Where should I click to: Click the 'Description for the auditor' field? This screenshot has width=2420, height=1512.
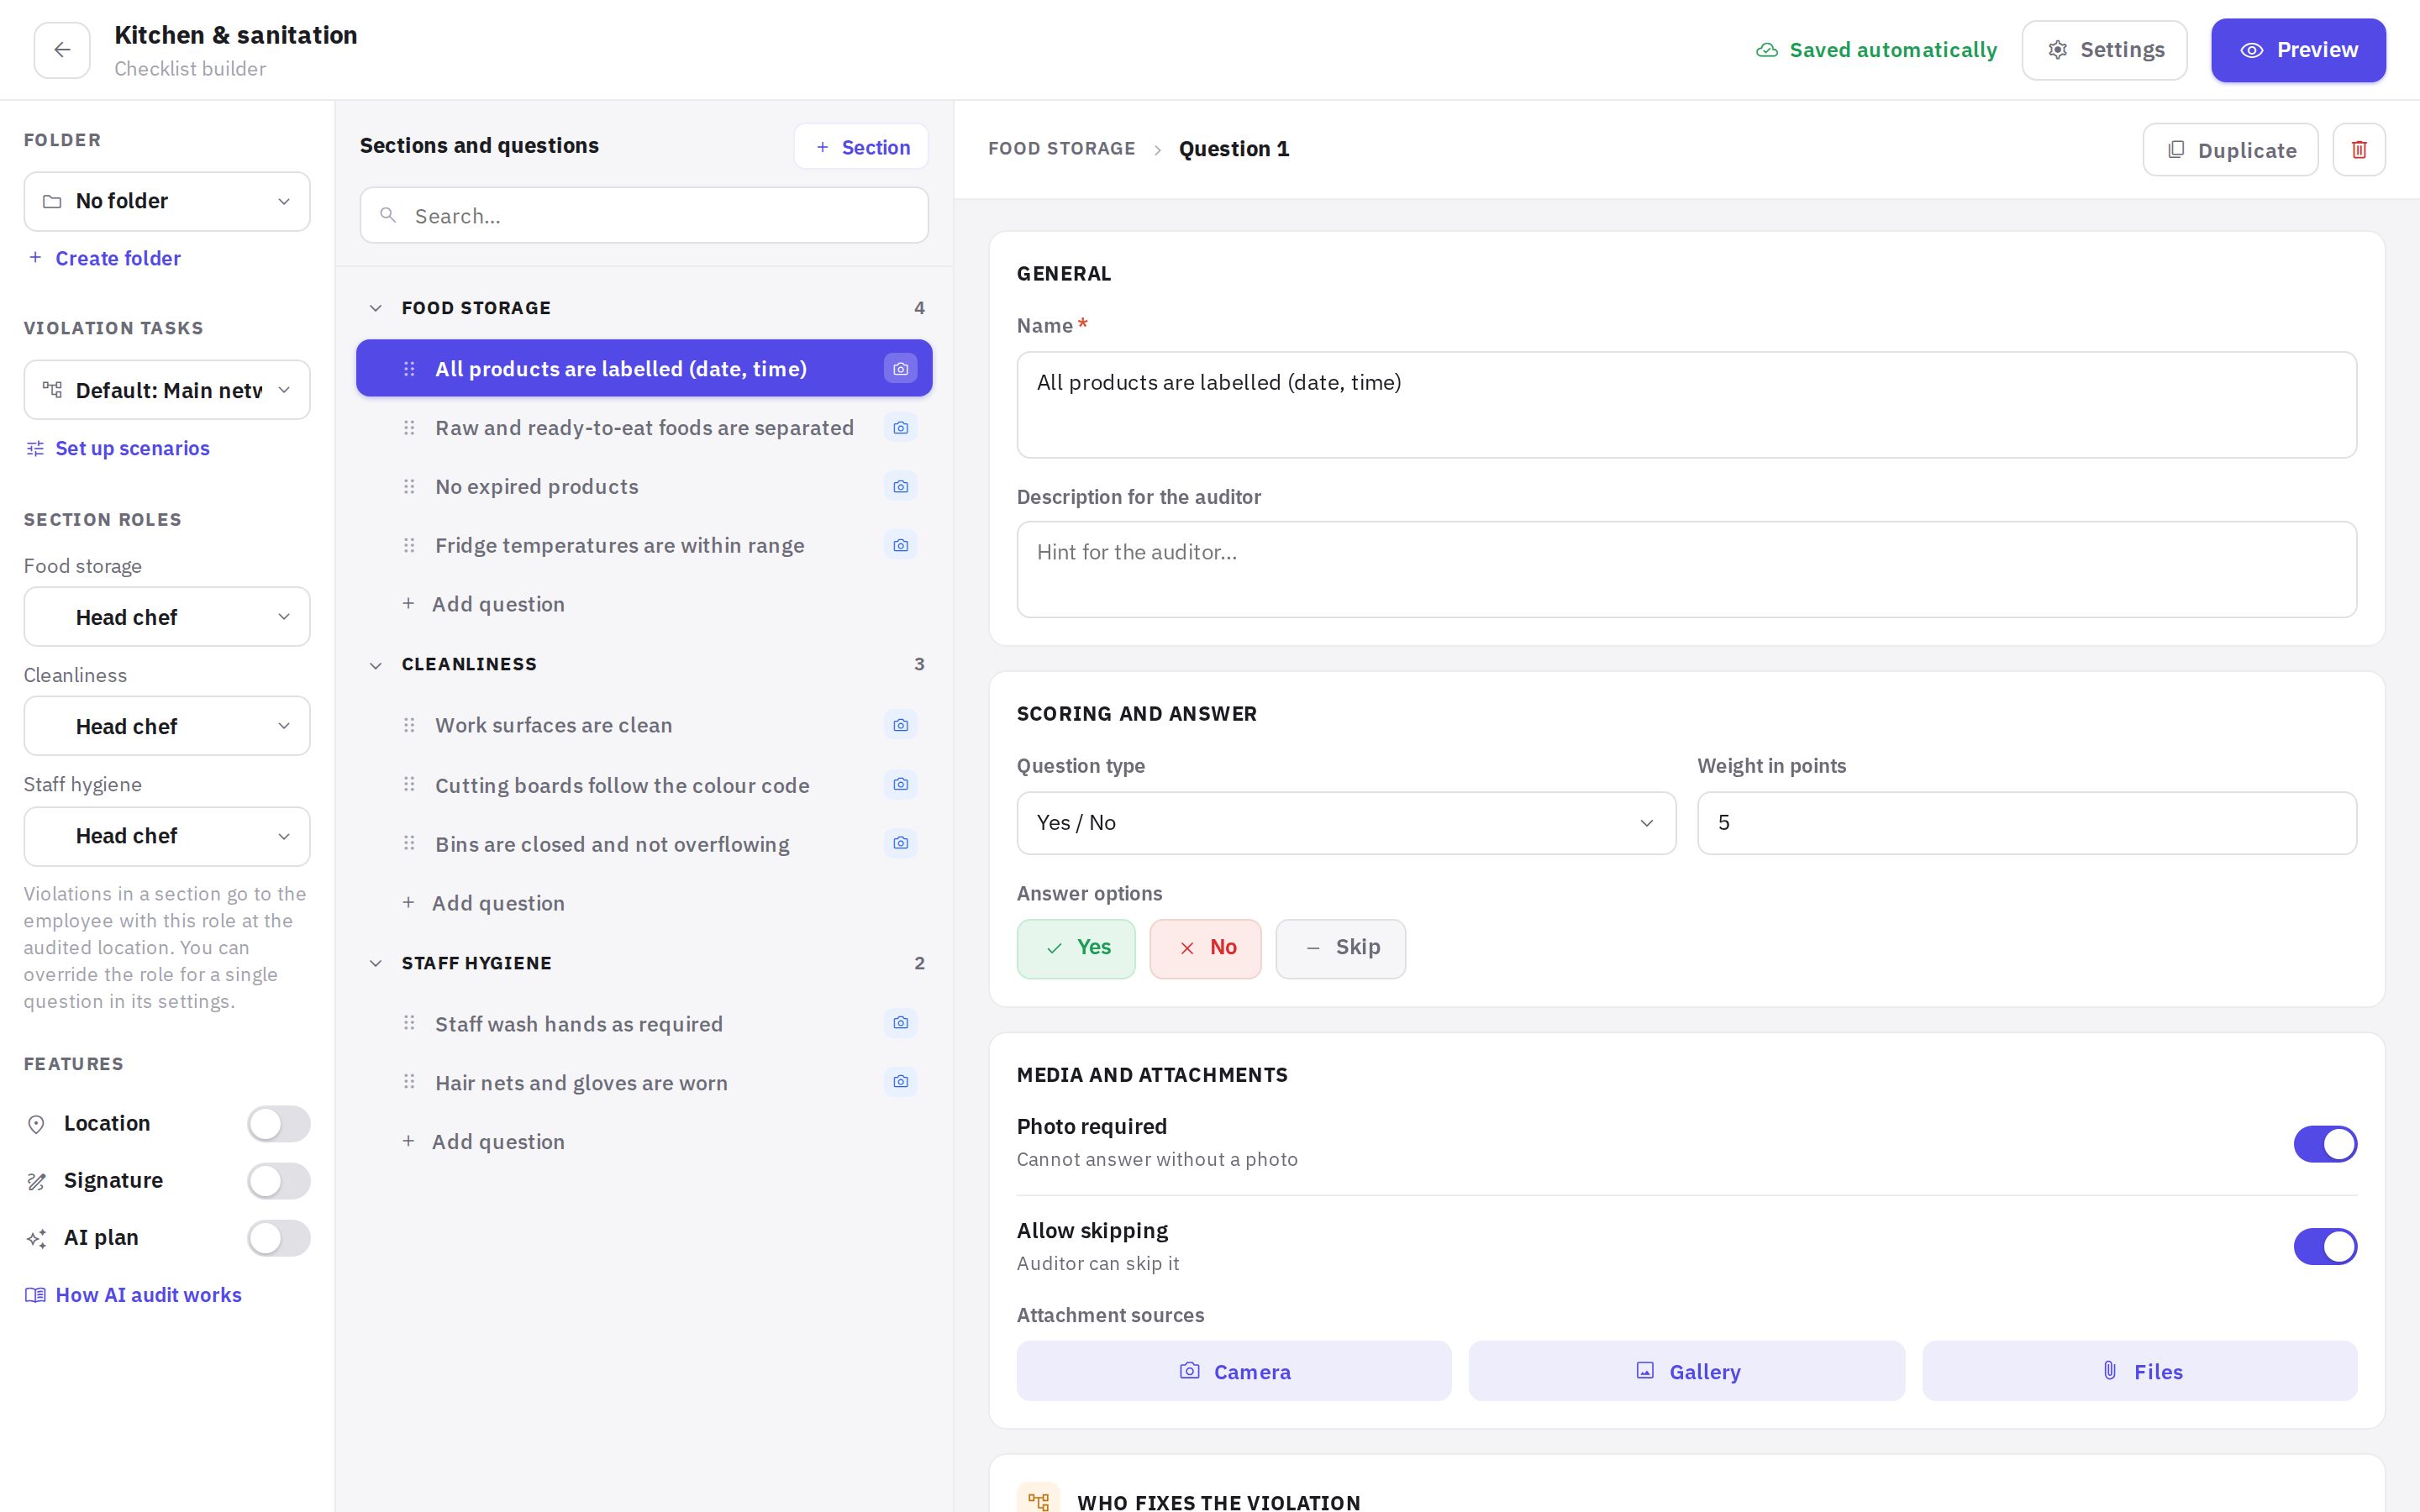1686,569
